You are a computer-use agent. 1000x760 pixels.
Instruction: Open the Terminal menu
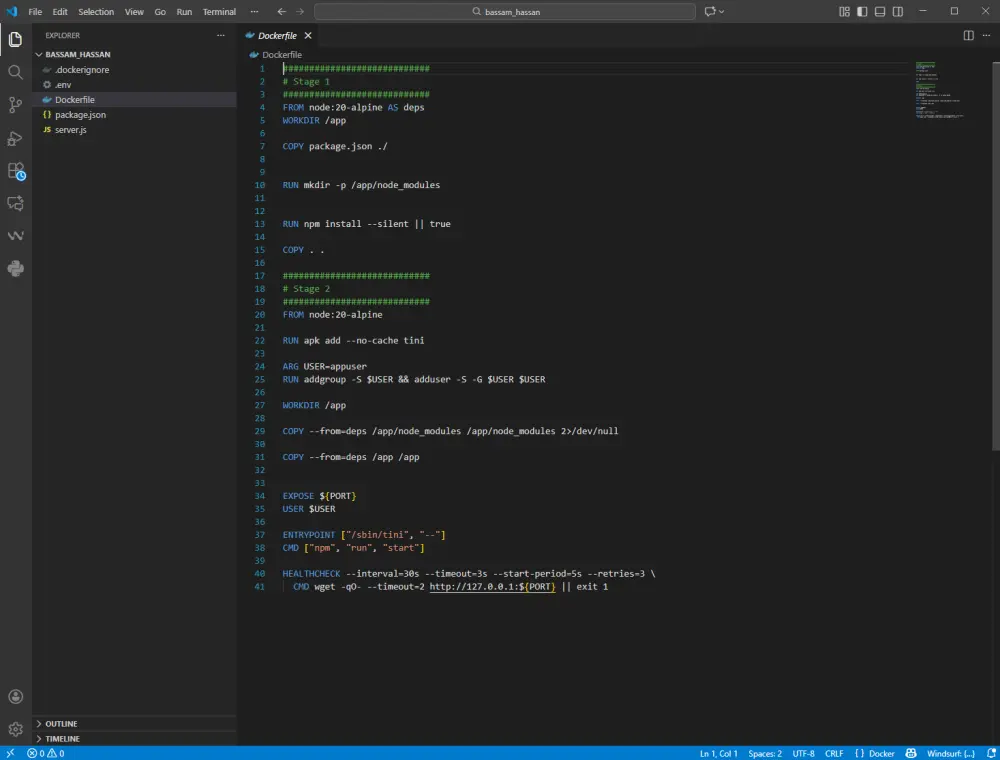coord(219,12)
